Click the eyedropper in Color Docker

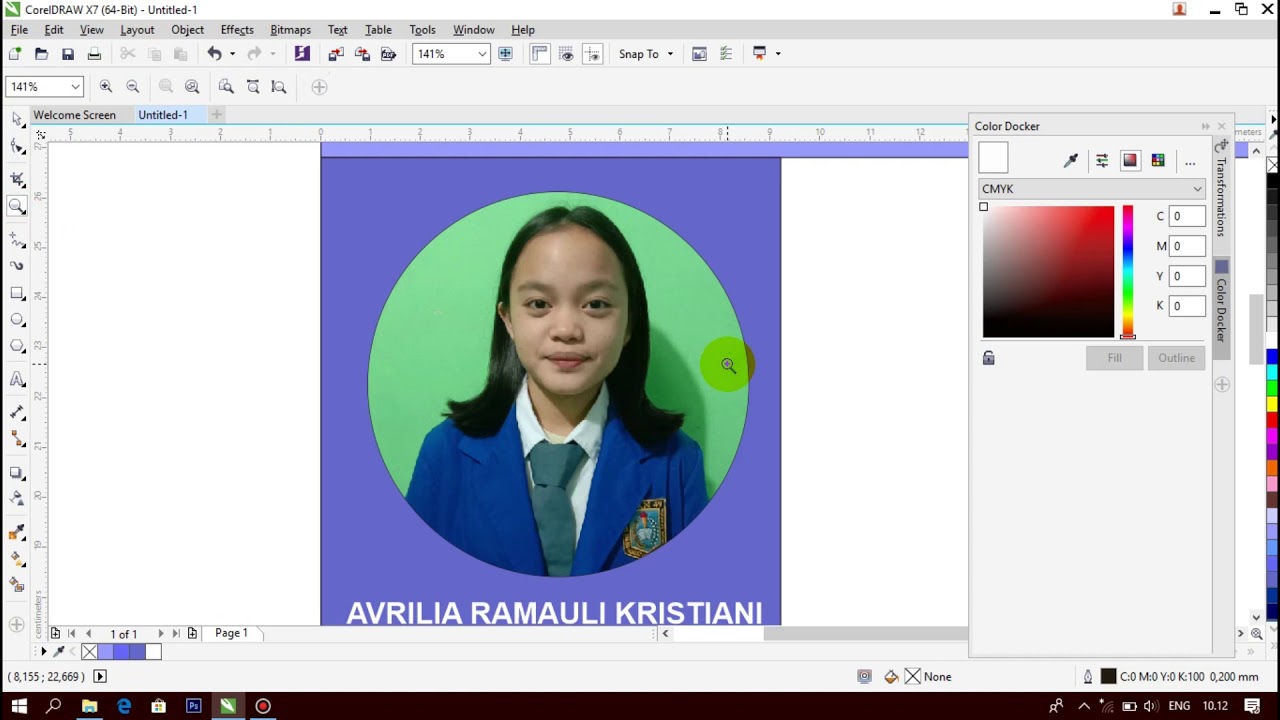[x=1071, y=160]
